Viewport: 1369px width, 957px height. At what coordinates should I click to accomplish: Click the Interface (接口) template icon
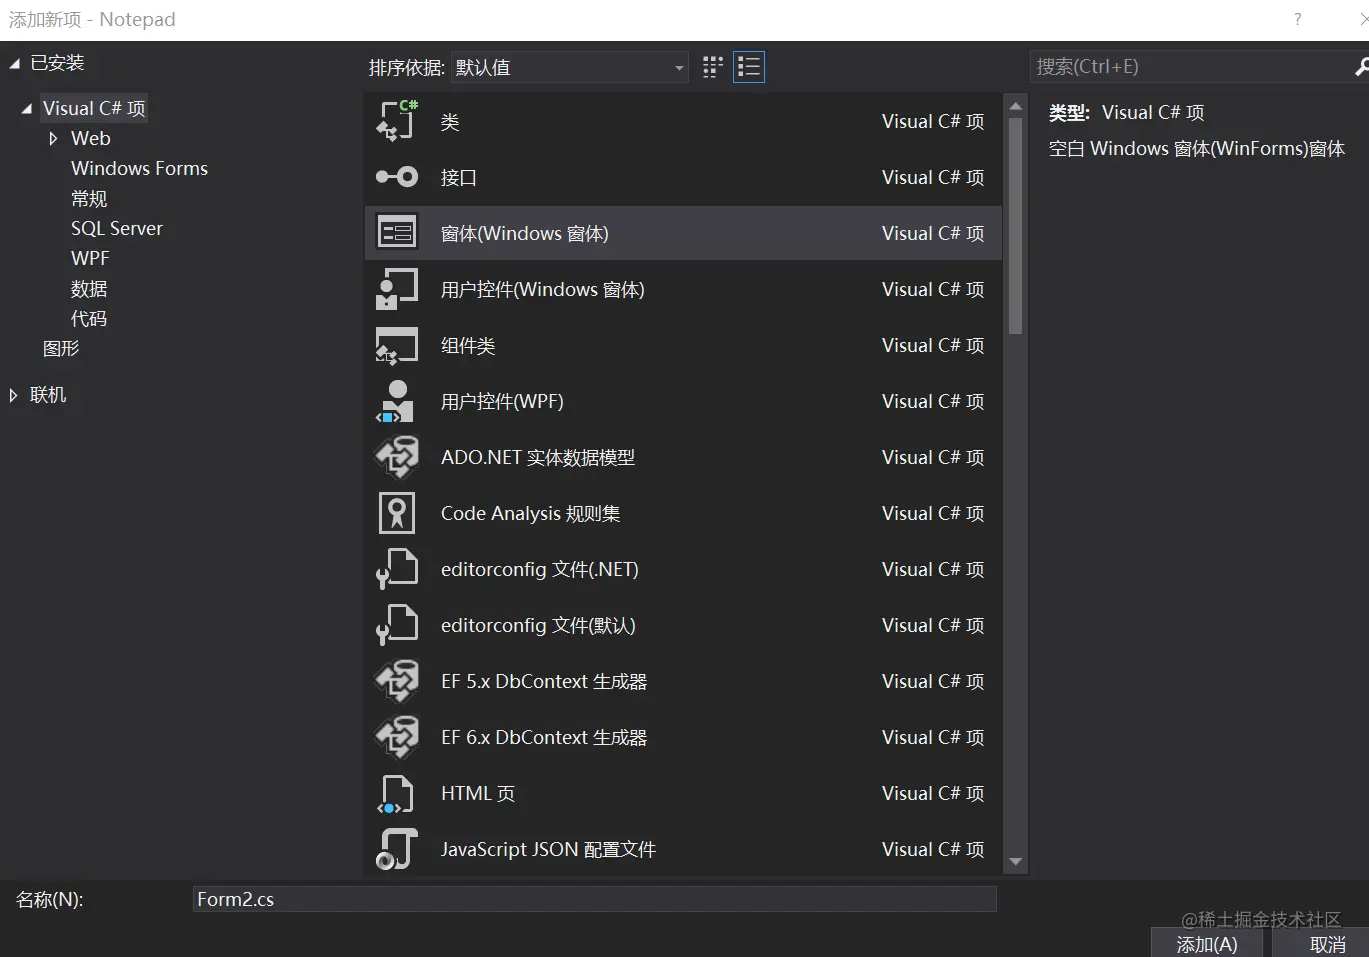click(397, 177)
